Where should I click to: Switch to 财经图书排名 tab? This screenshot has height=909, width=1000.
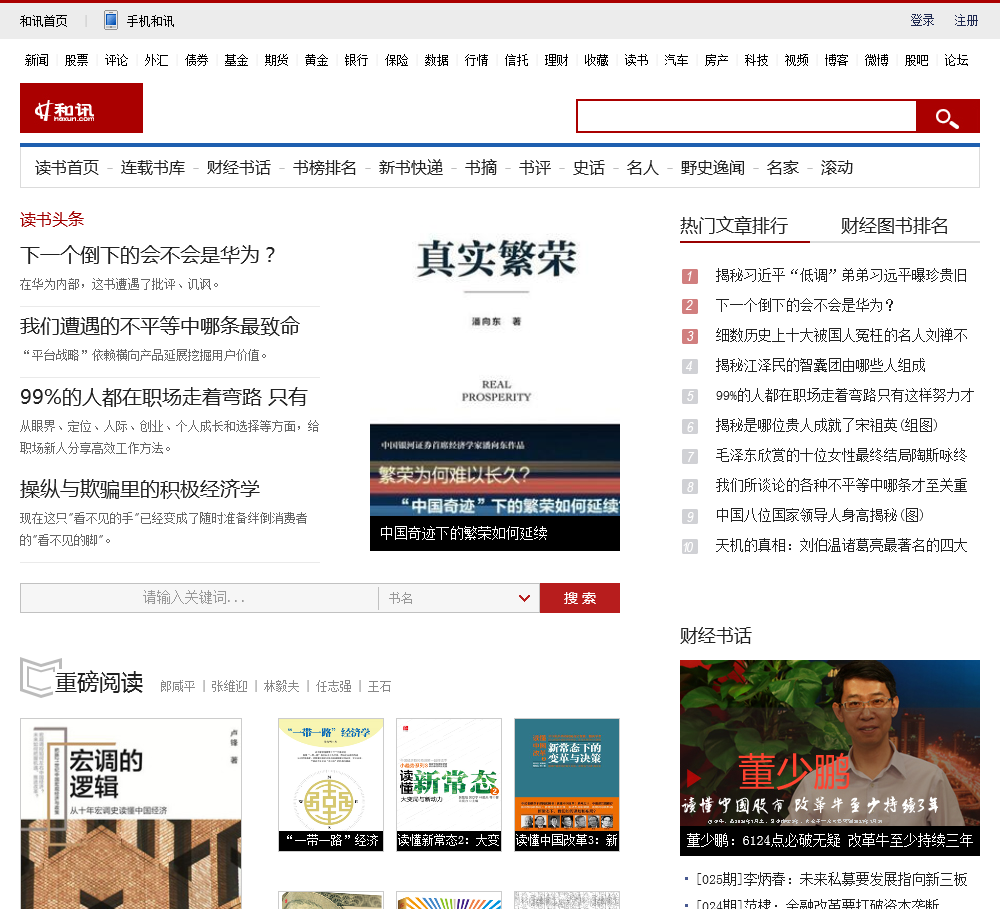pyautogui.click(x=894, y=226)
